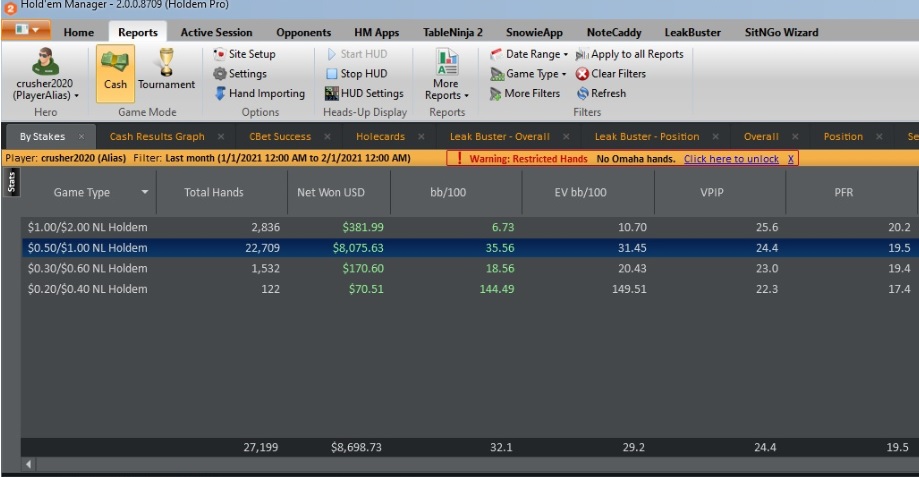Click Apply to all Reports

(x=629, y=54)
